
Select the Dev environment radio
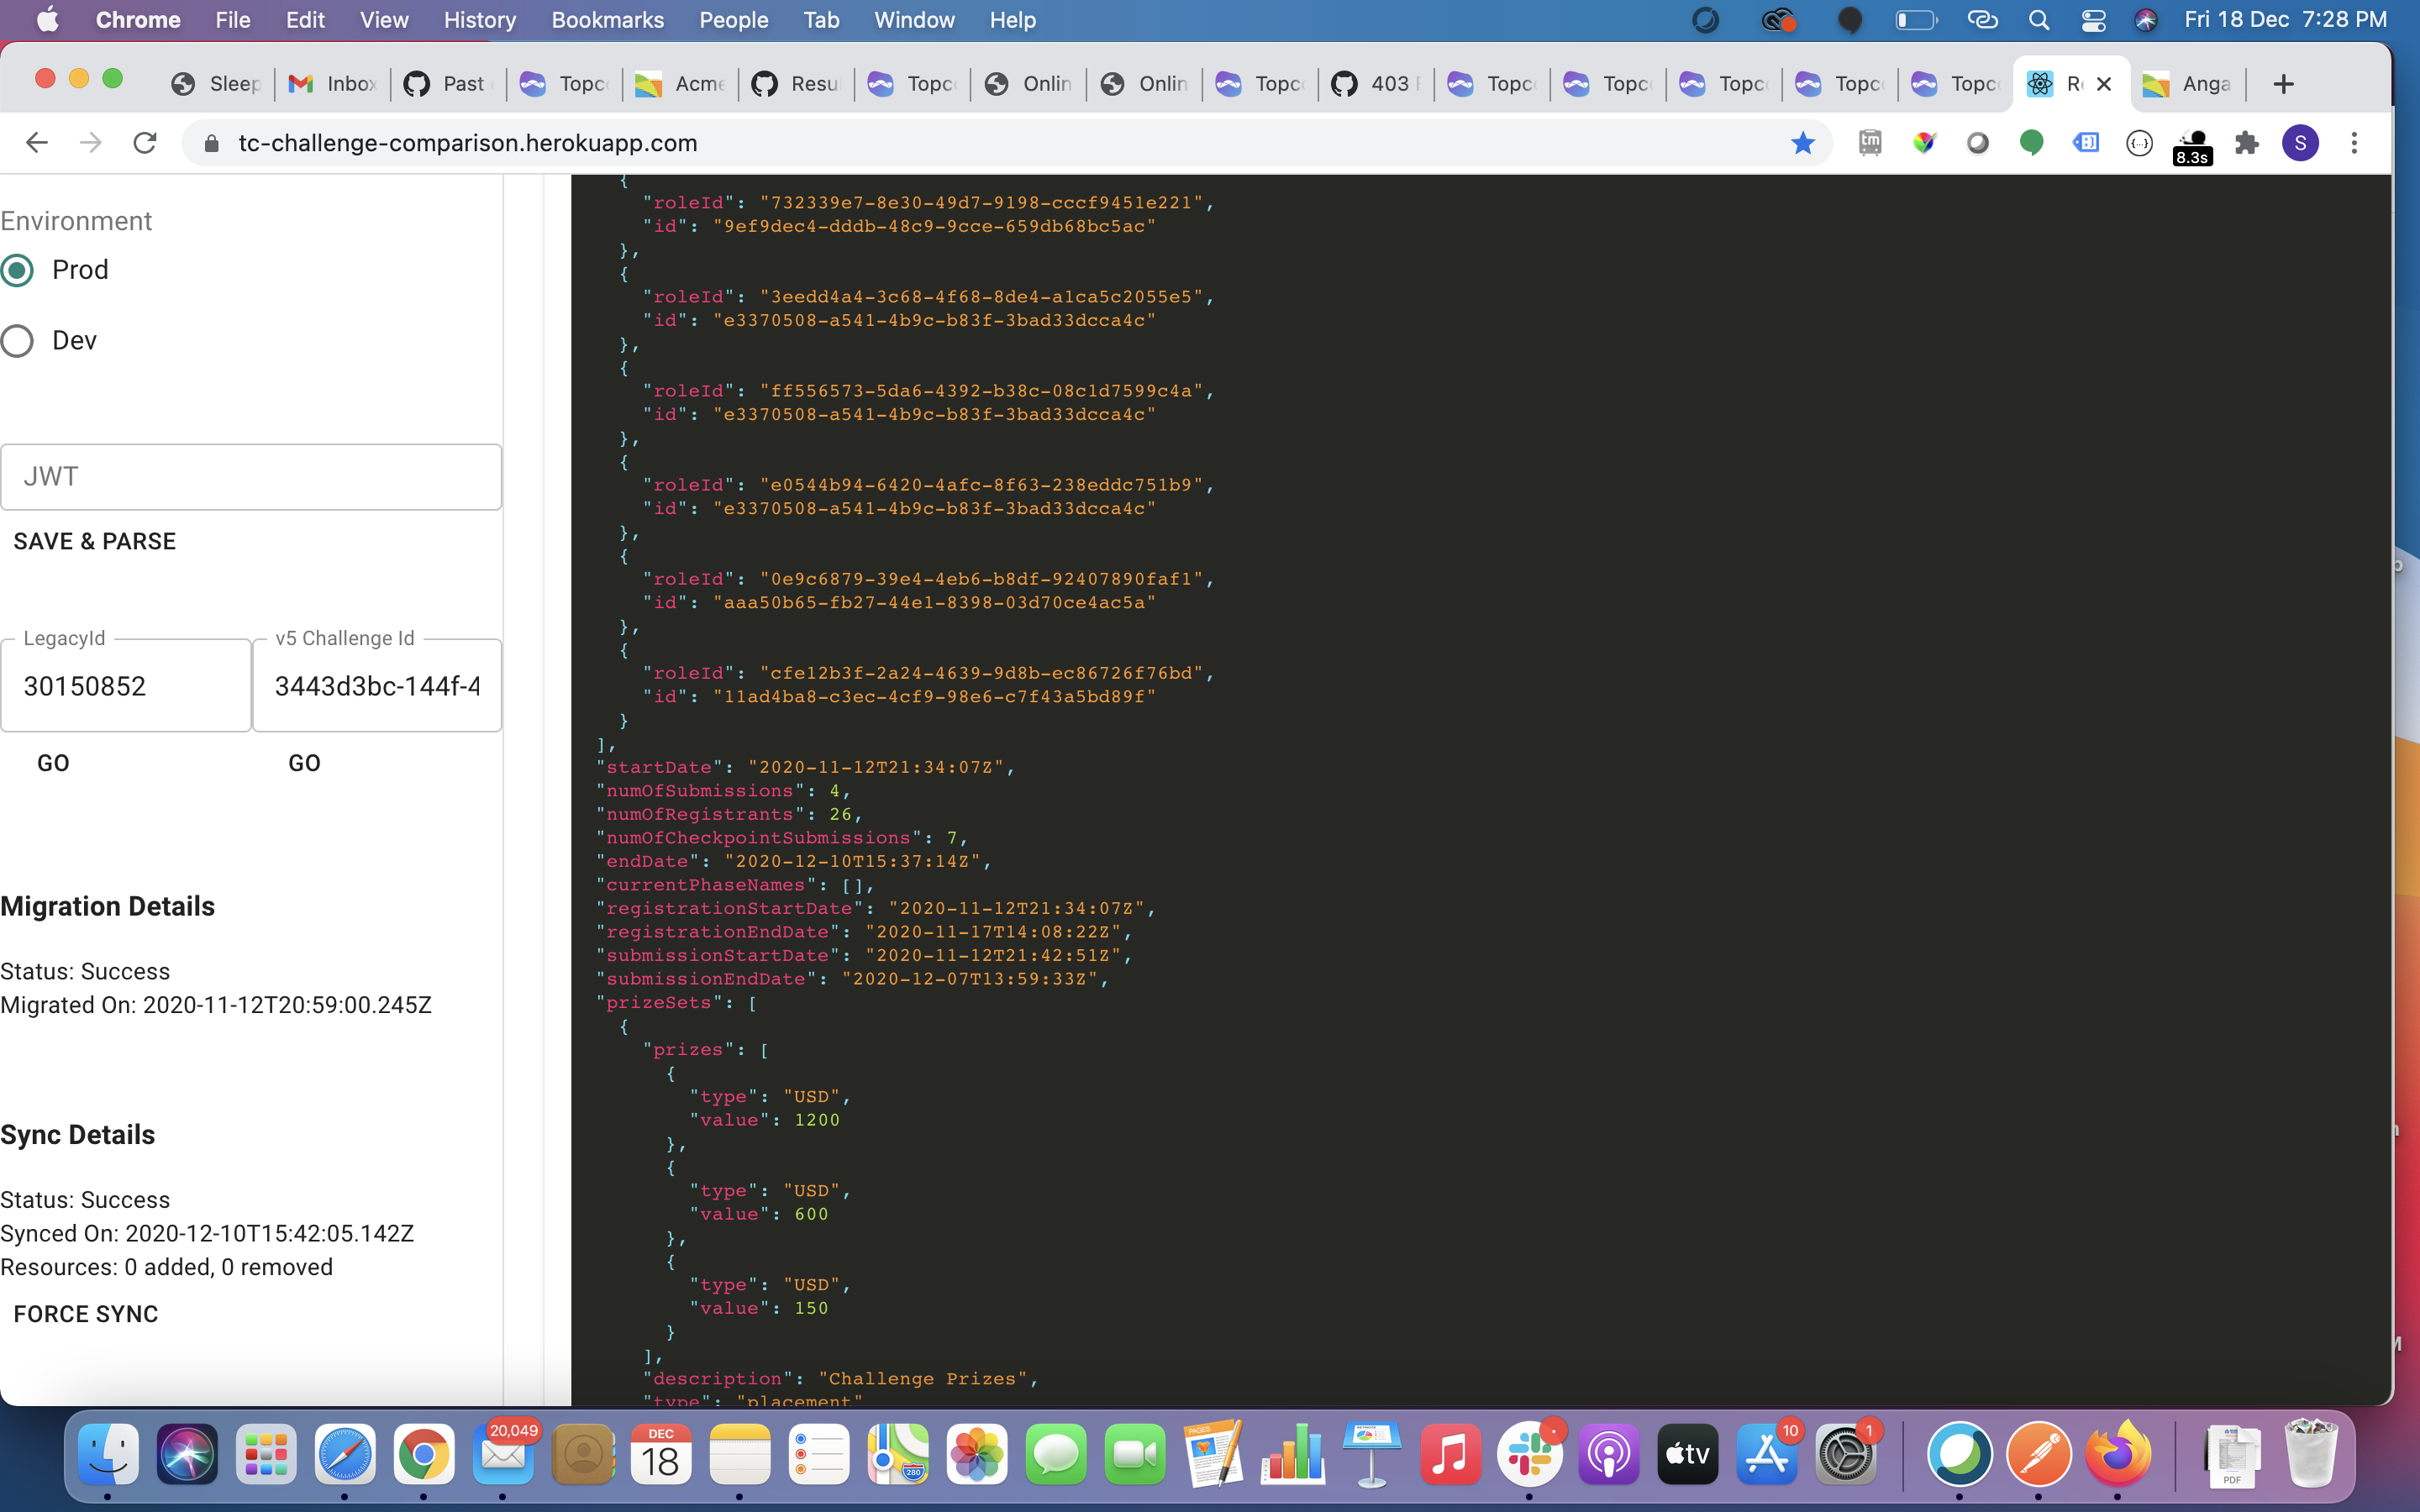18,341
